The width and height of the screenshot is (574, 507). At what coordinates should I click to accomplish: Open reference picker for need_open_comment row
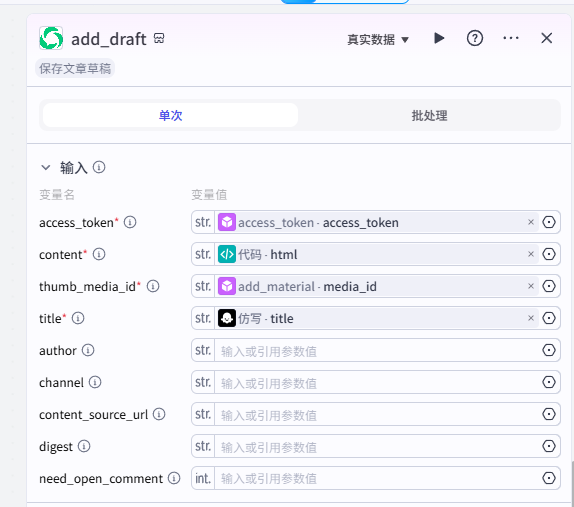tap(549, 478)
